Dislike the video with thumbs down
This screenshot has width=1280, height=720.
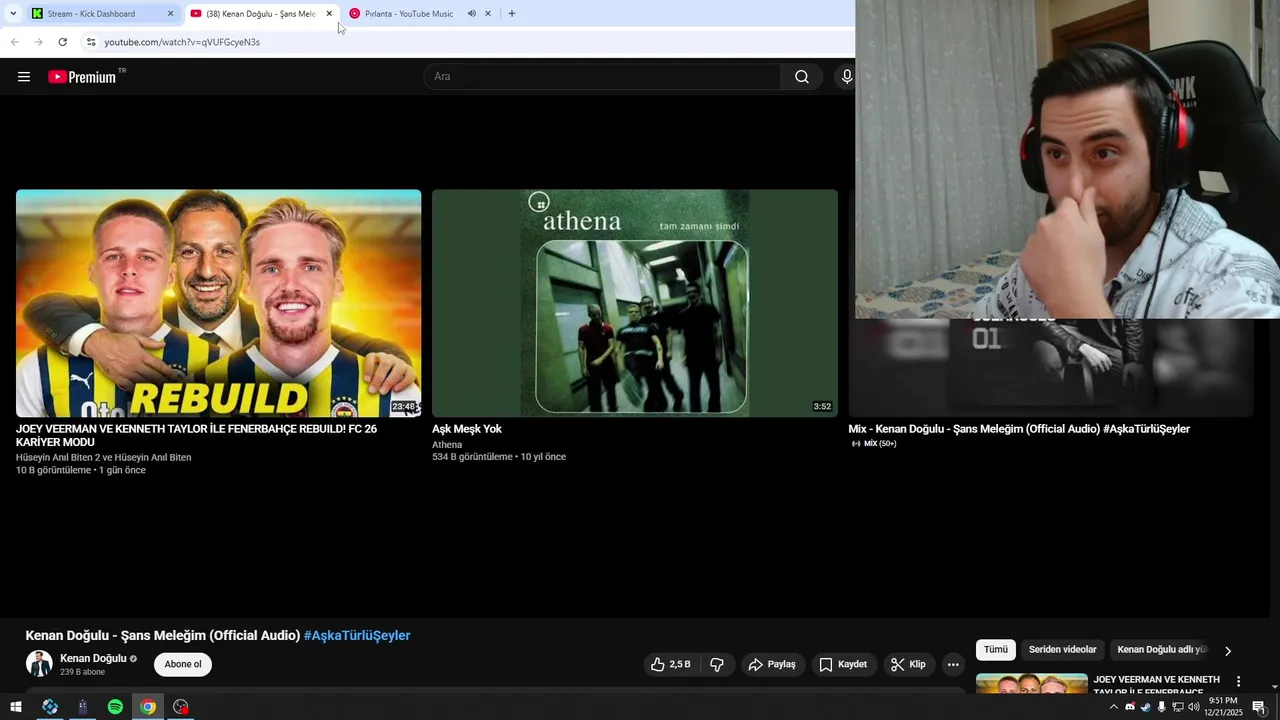[x=716, y=664]
